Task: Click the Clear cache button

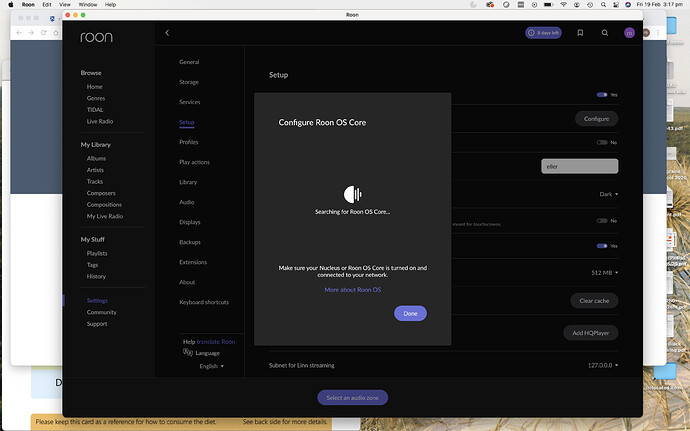Action: 594,301
